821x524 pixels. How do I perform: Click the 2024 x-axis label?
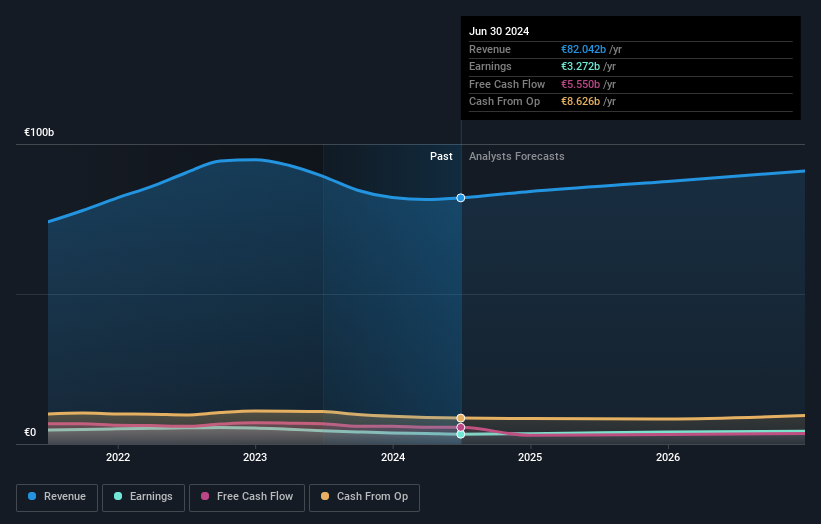393,457
